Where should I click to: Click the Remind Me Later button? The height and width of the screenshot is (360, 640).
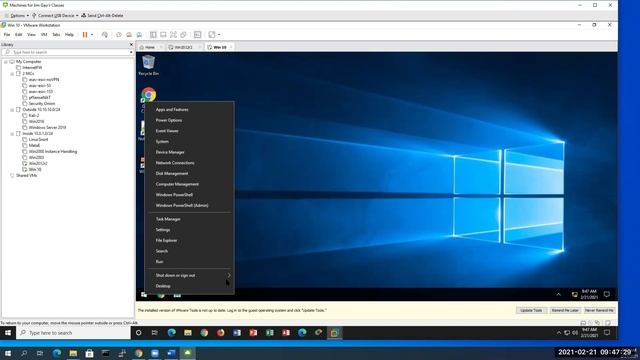tap(565, 310)
